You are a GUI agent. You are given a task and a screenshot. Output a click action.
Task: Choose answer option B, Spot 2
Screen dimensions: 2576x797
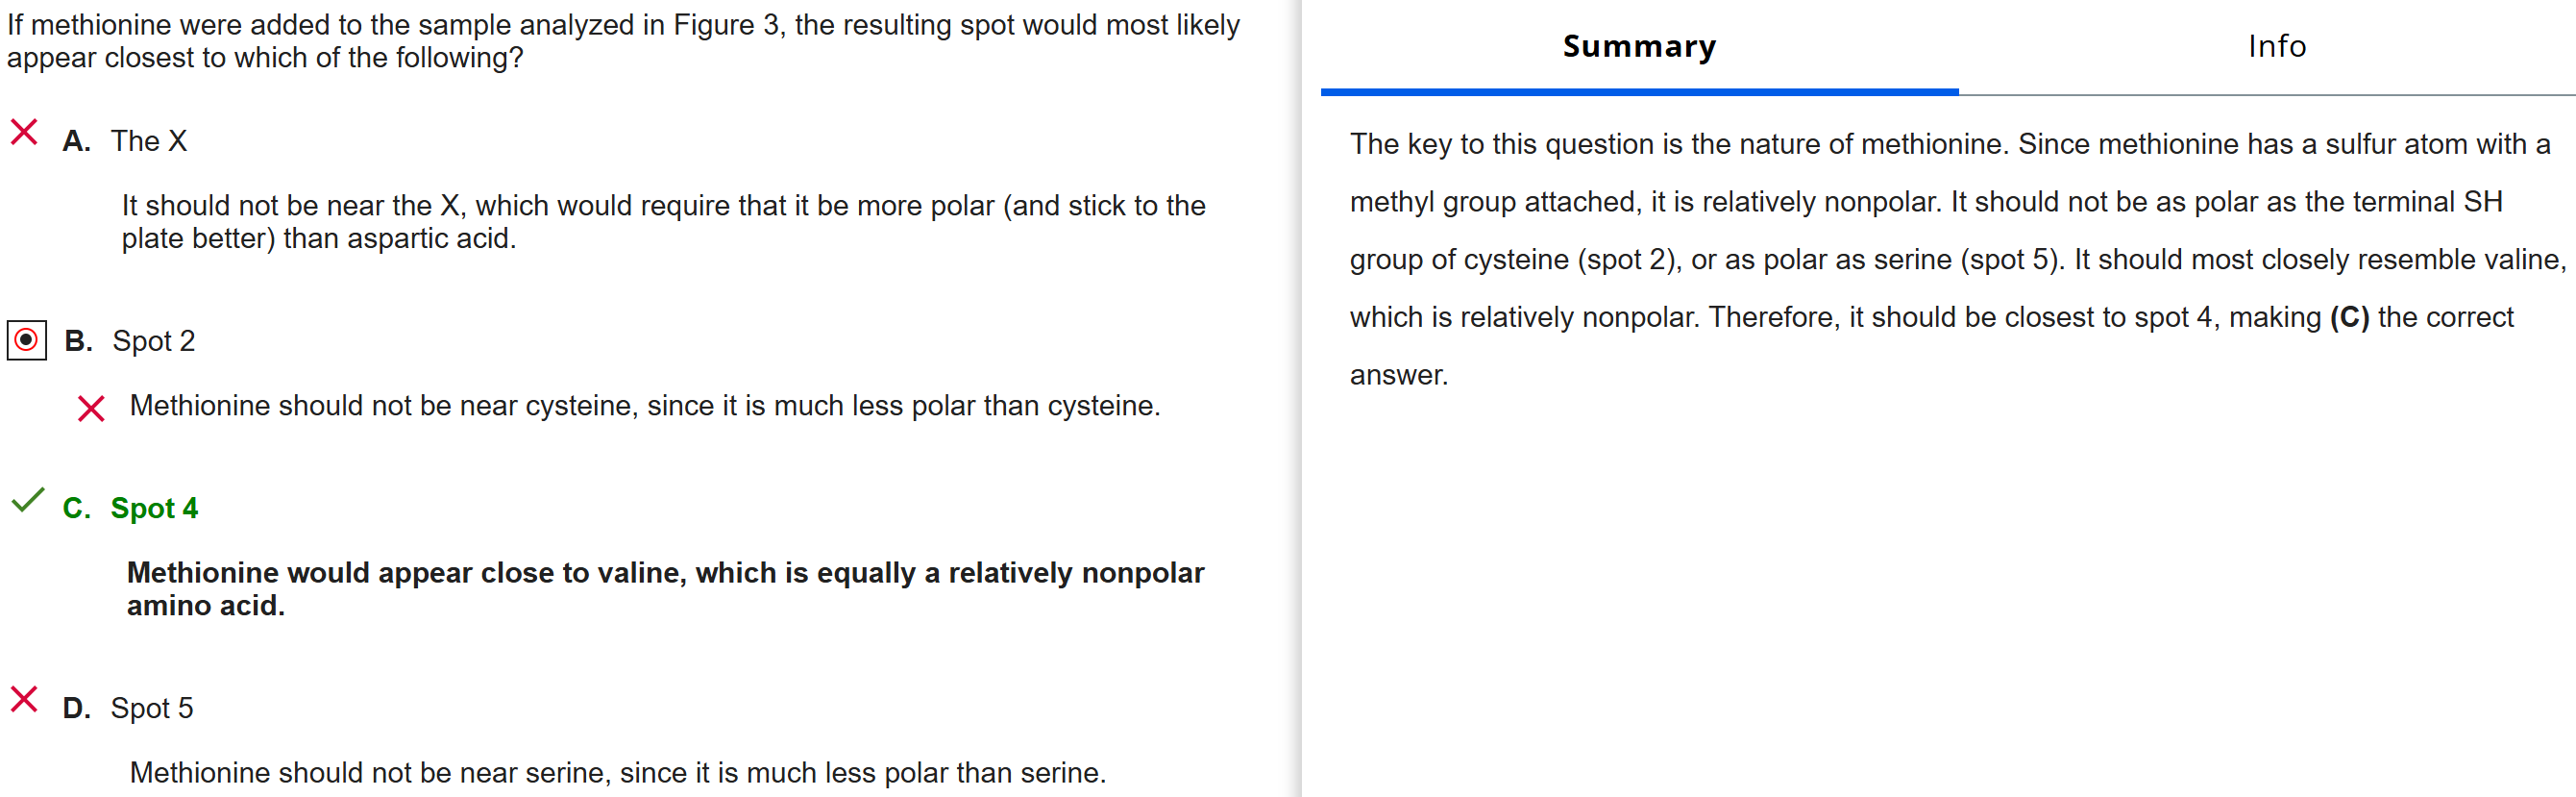[153, 341]
